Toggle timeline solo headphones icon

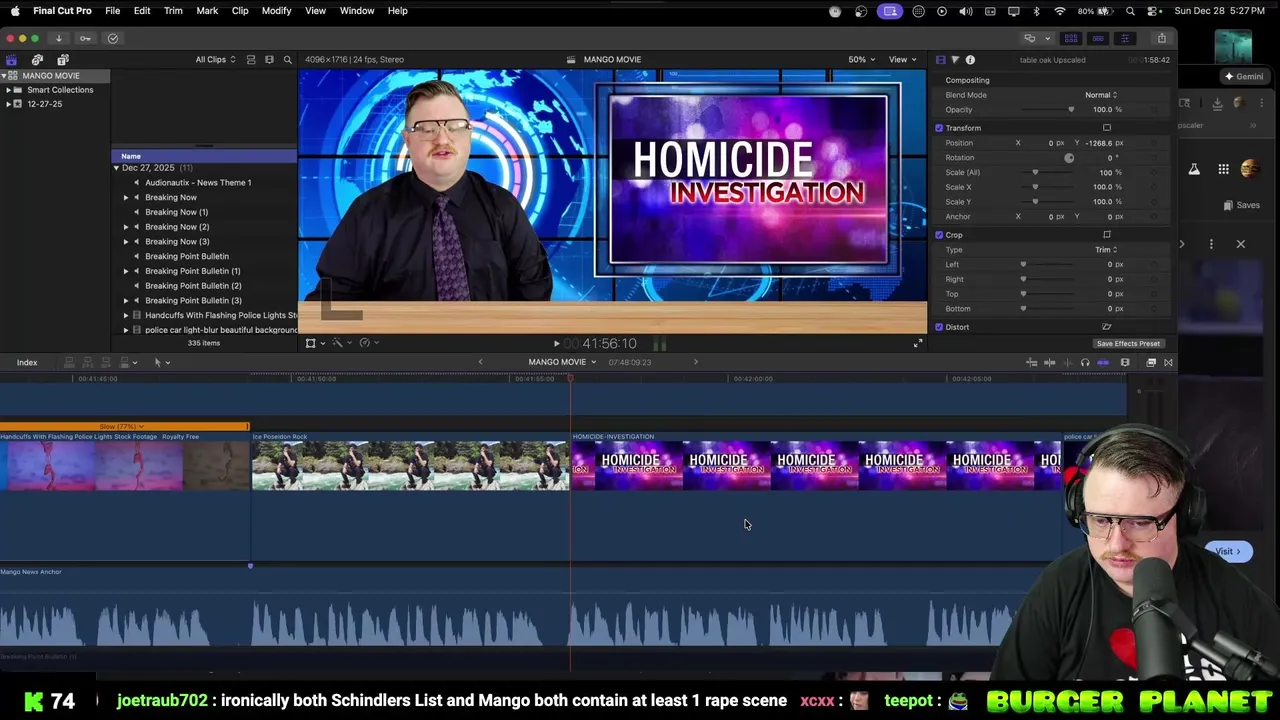(x=1085, y=362)
